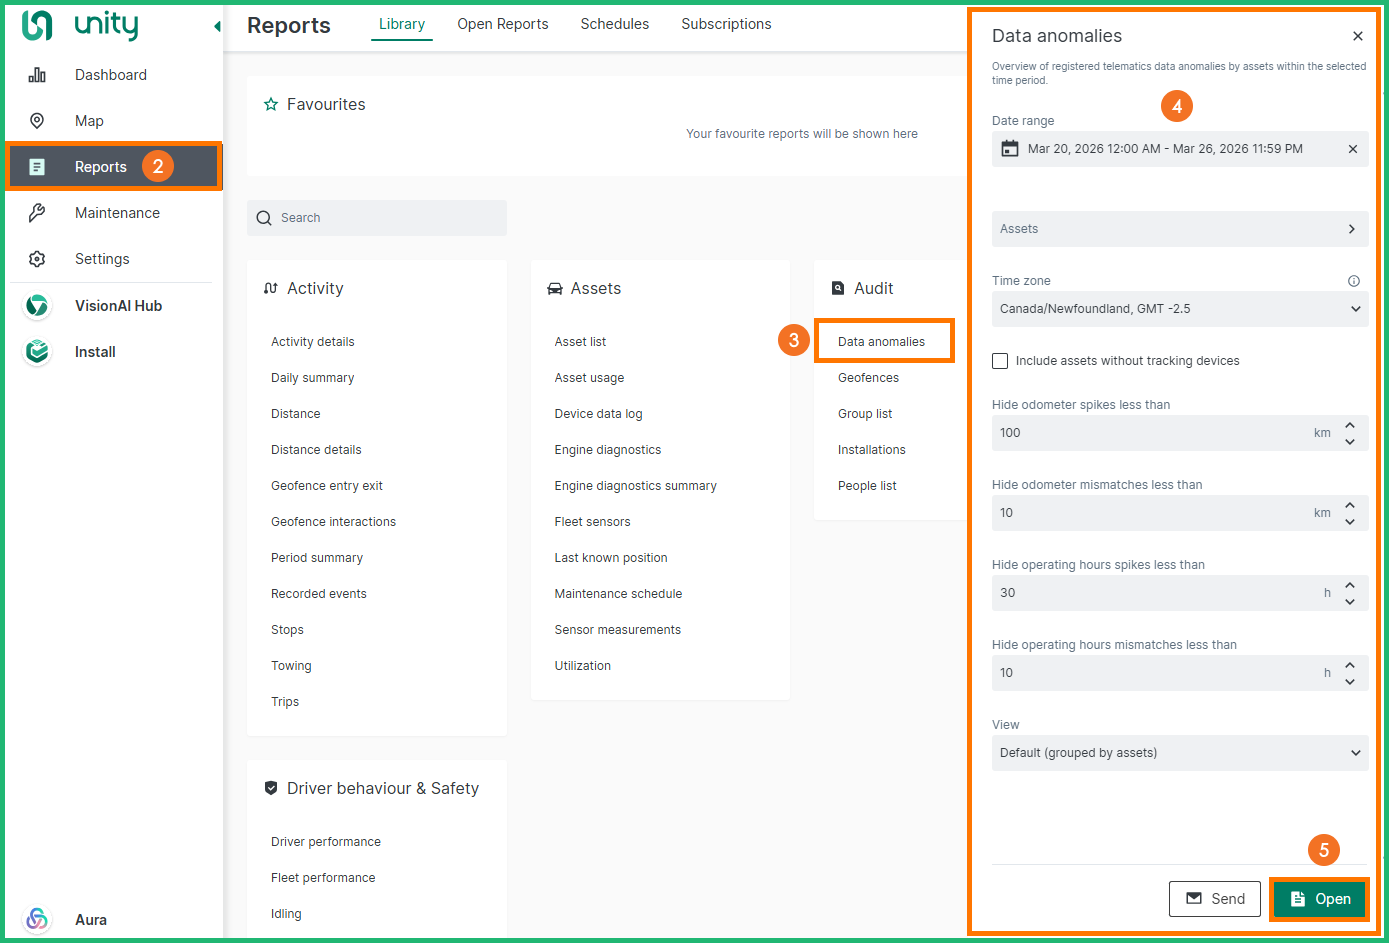The image size is (1389, 943).
Task: Open the View grouping dropdown
Action: [x=1179, y=753]
